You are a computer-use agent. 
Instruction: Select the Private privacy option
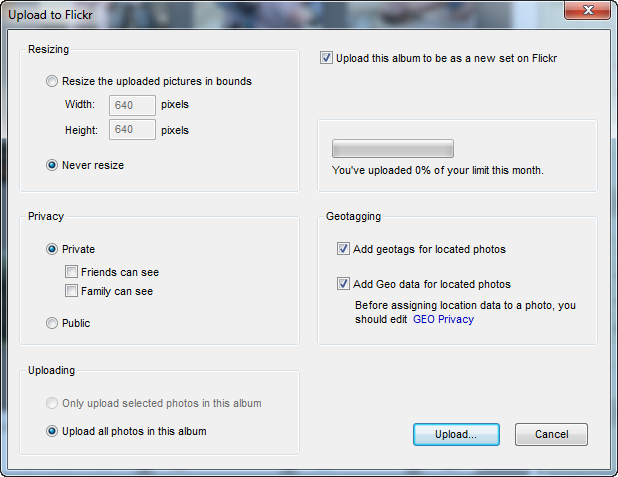pos(52,249)
